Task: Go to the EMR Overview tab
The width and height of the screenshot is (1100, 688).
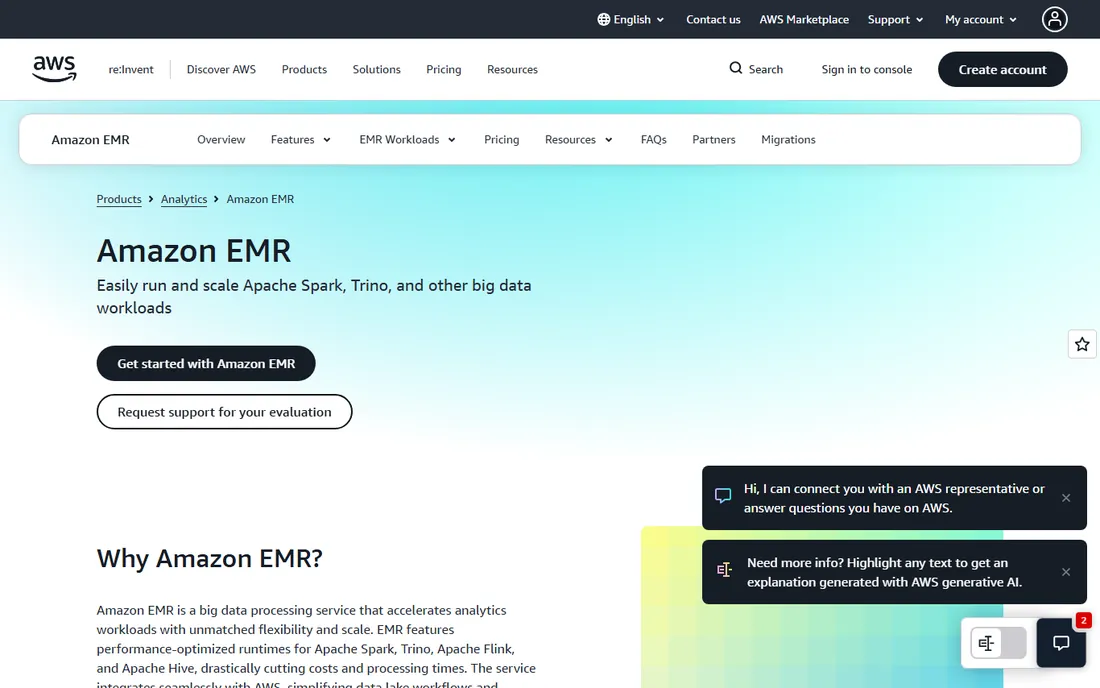Action: 221,140
